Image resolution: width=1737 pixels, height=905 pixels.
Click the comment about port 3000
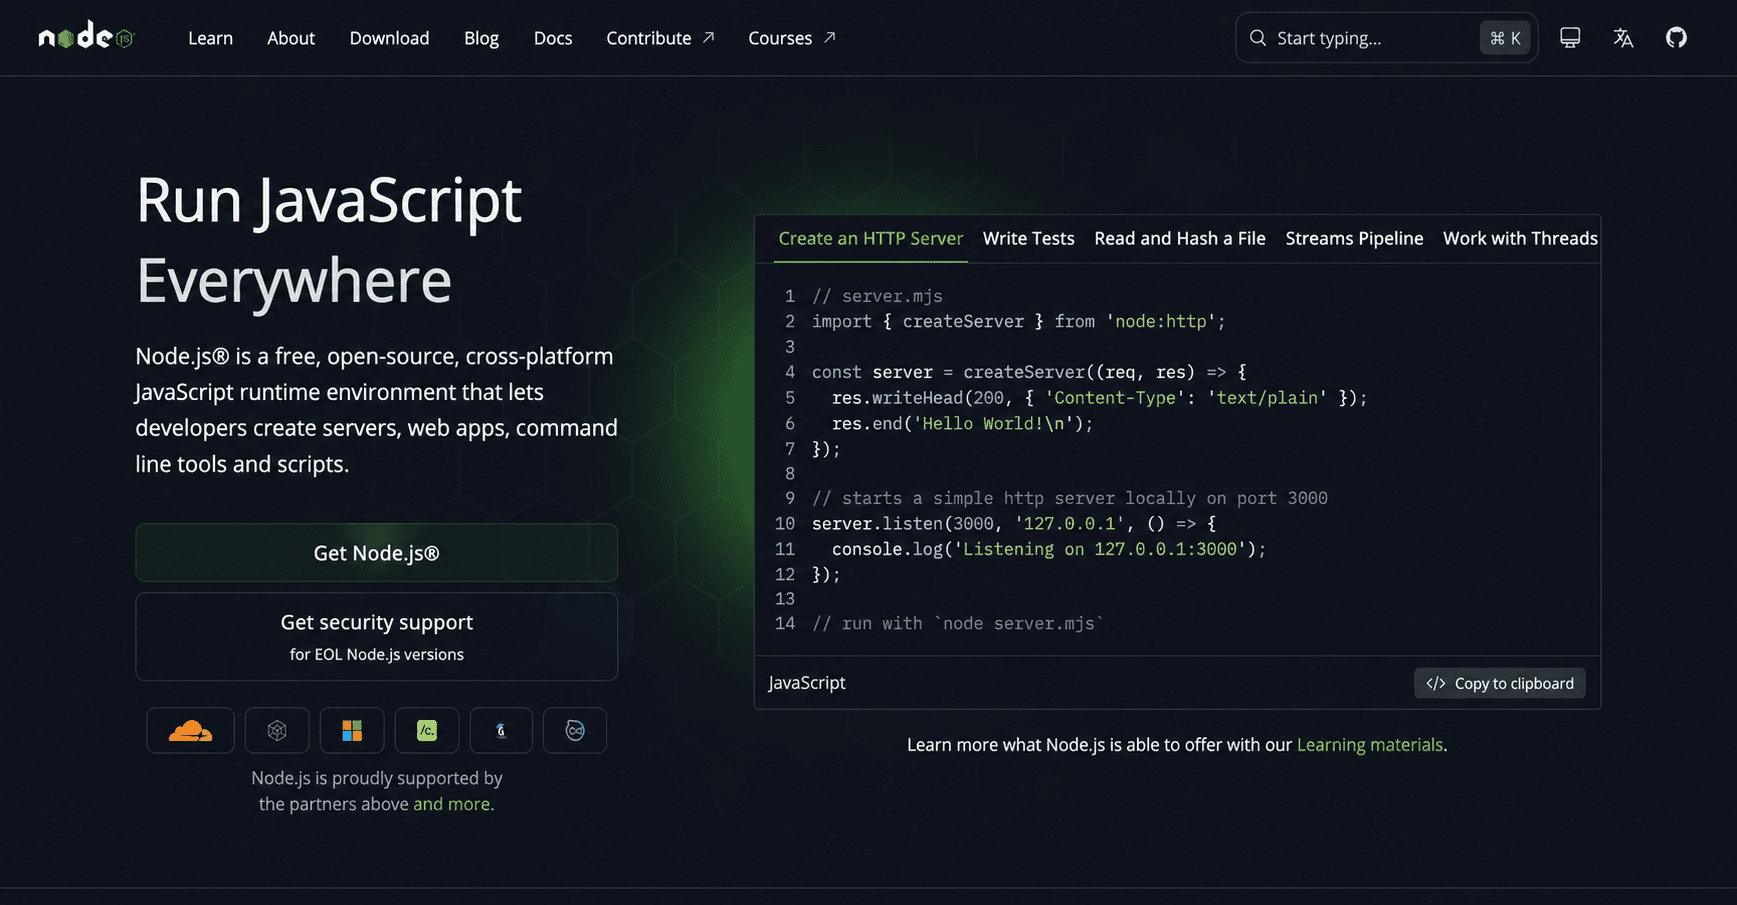(x=1069, y=498)
